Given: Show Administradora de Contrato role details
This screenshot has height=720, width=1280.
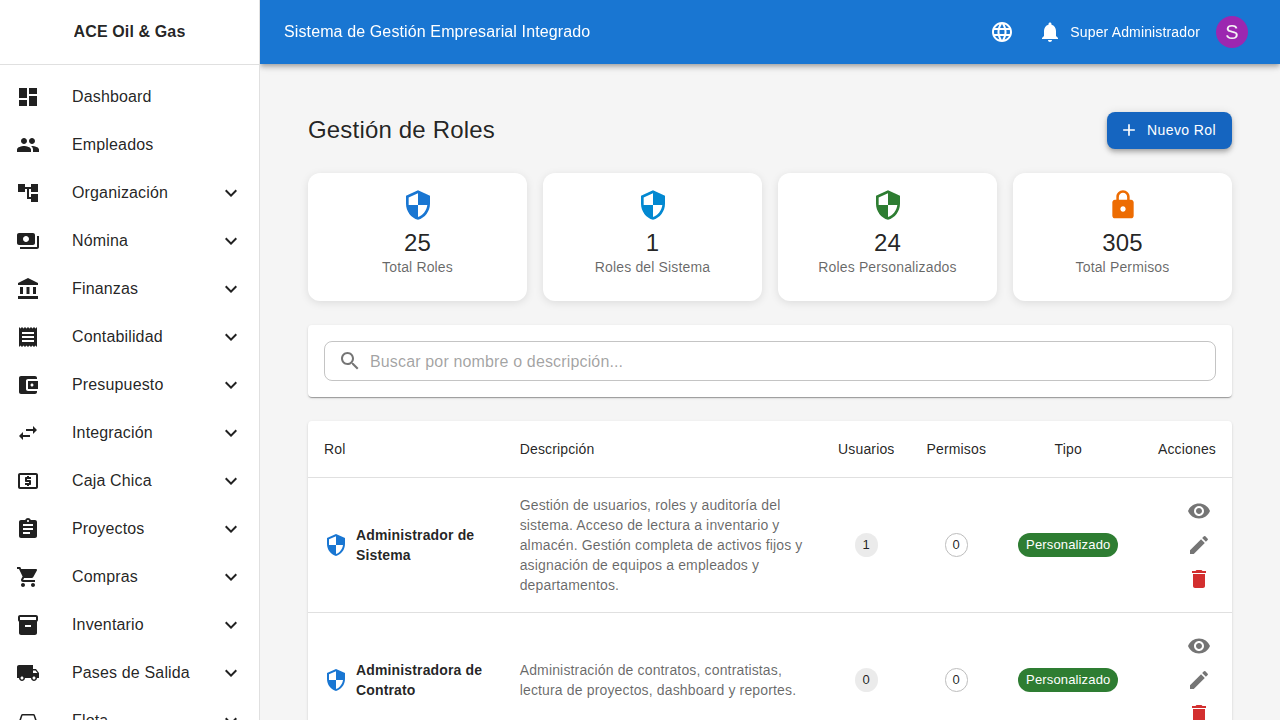Looking at the screenshot, I should pyautogui.click(x=1199, y=646).
